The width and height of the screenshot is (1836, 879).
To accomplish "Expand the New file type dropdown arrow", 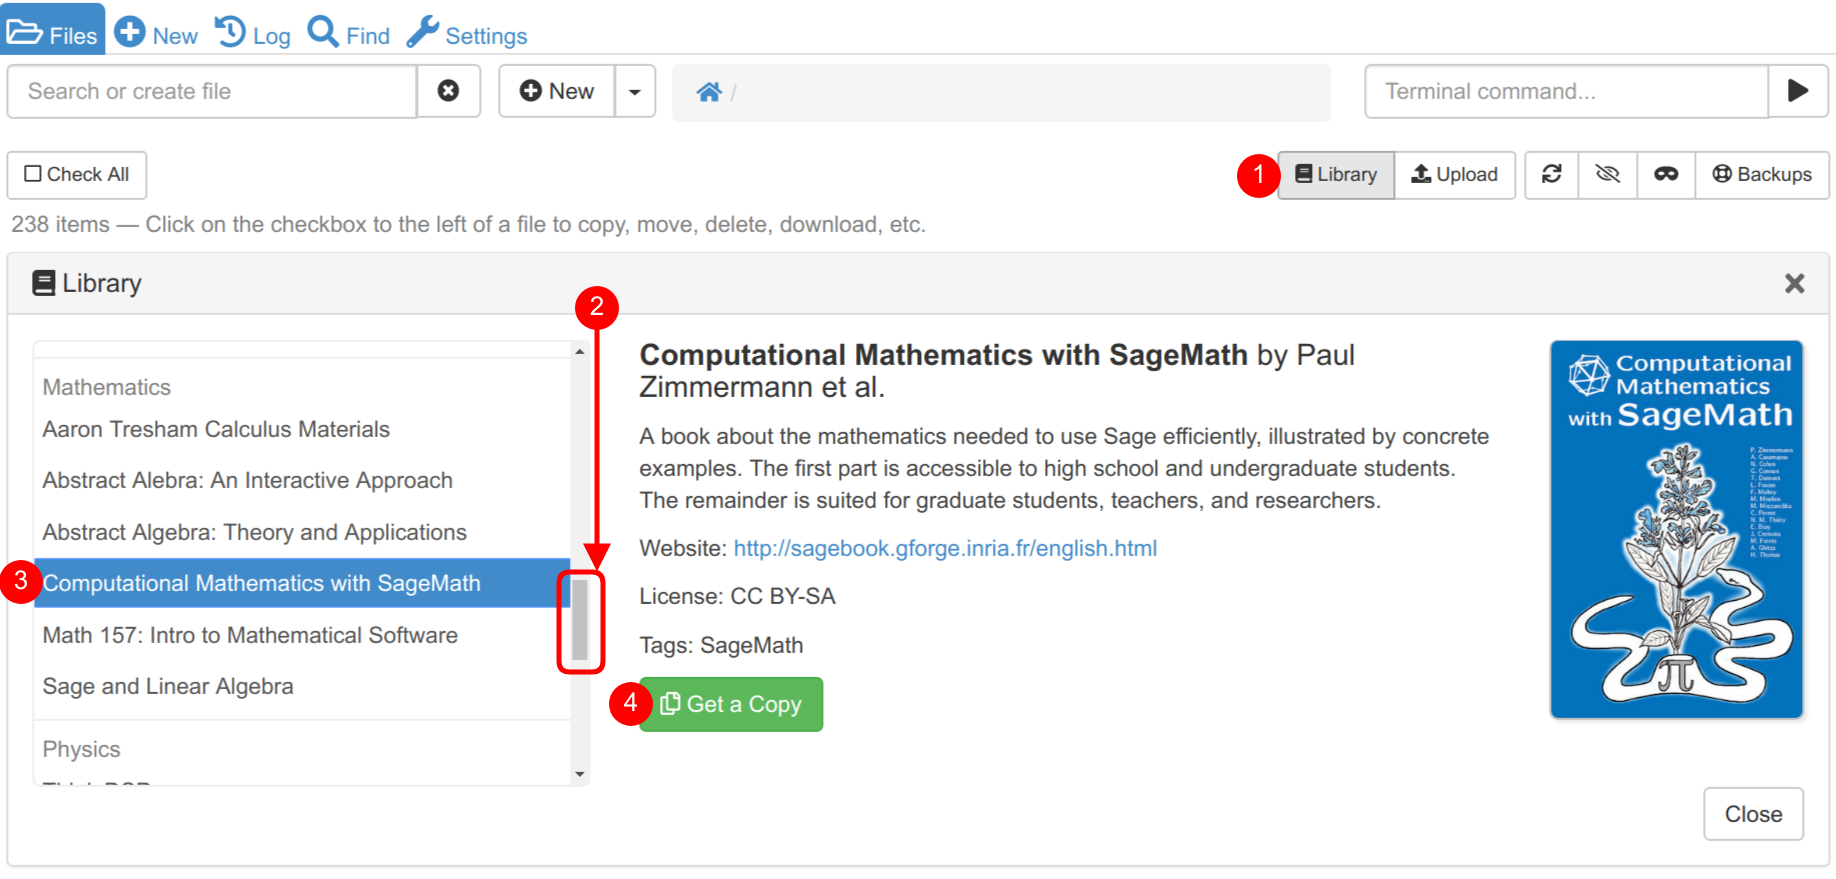I will coord(635,92).
